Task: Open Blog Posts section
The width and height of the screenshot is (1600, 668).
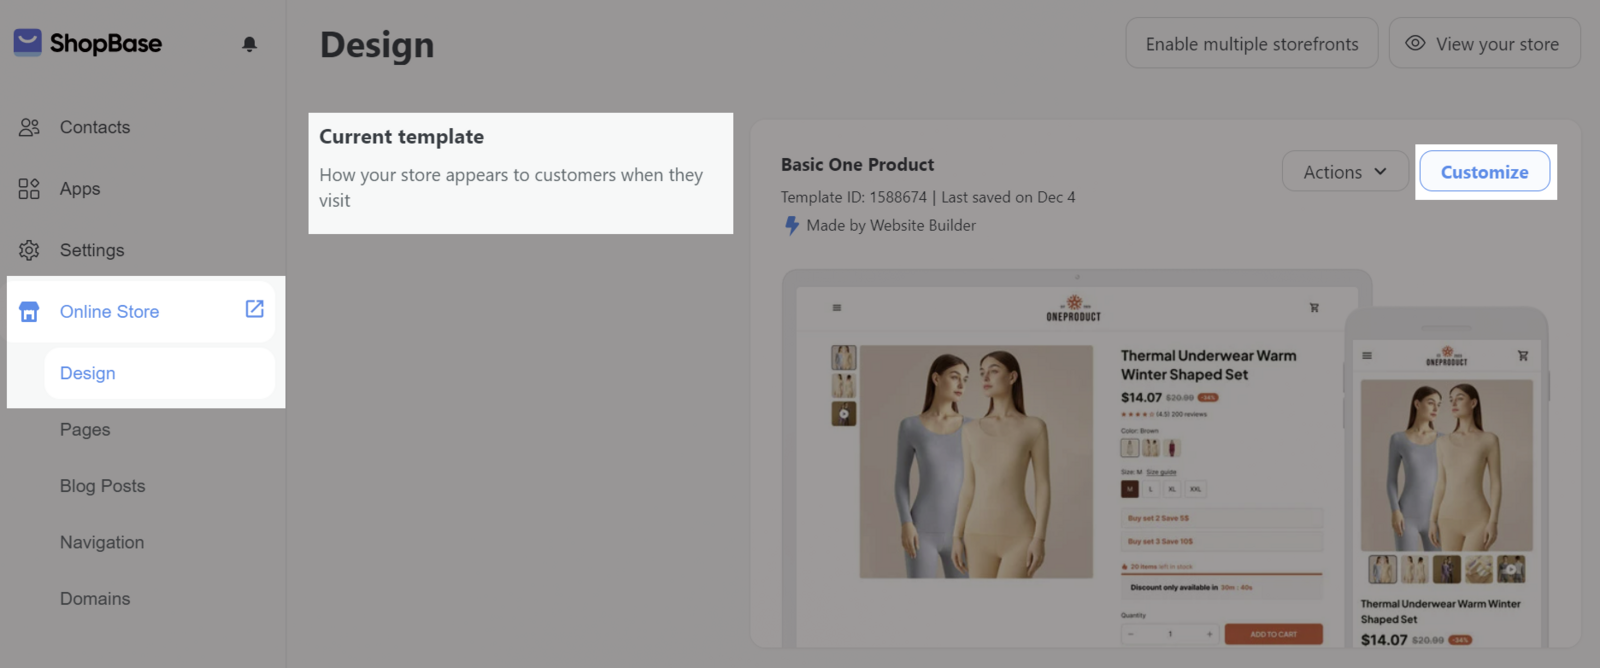Action: point(102,486)
